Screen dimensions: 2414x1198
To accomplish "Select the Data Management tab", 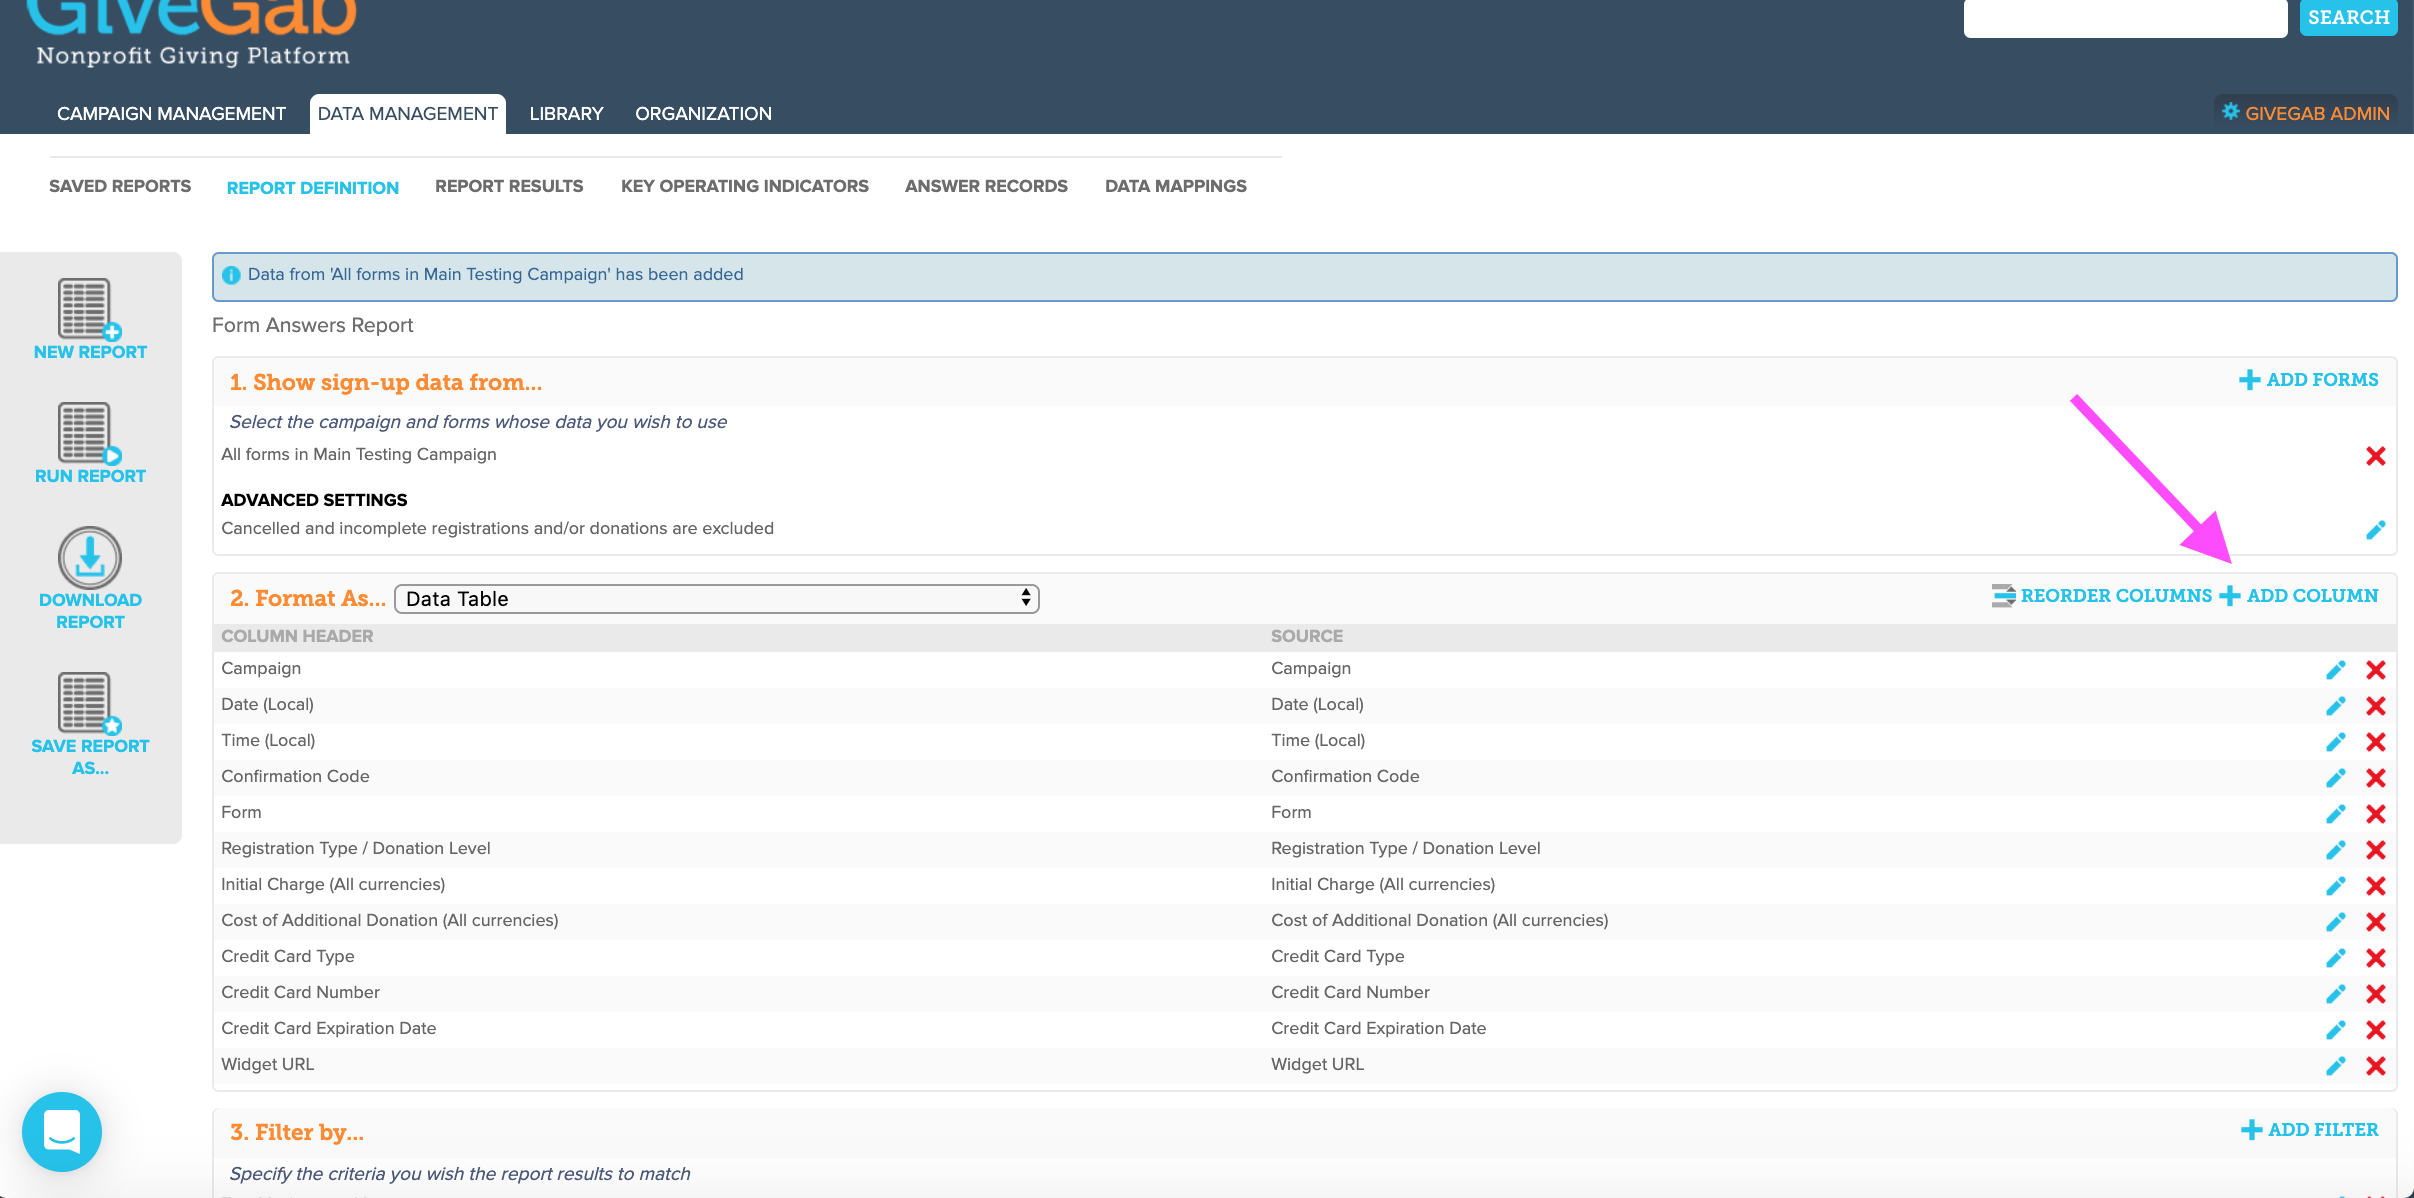I will pos(408,114).
